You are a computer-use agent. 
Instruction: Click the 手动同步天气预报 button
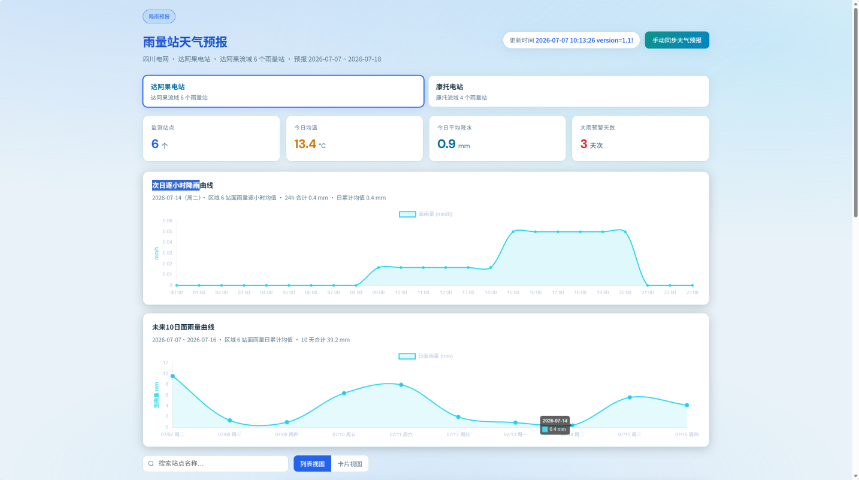677,40
